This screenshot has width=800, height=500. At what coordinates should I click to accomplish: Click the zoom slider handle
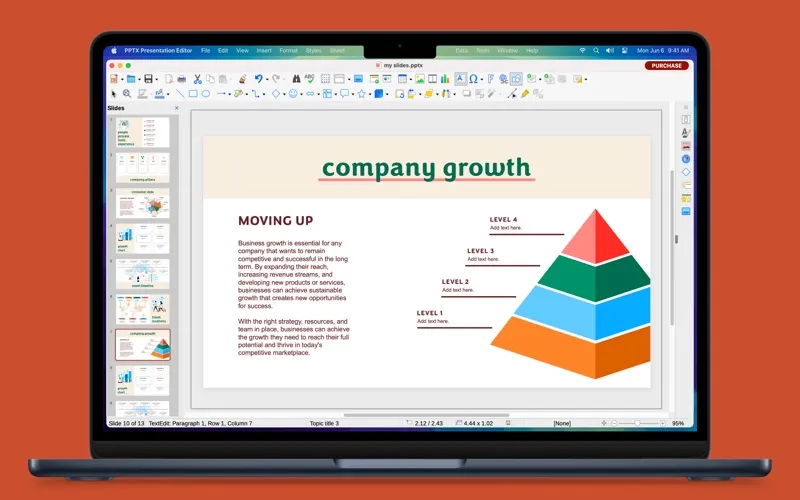point(637,423)
